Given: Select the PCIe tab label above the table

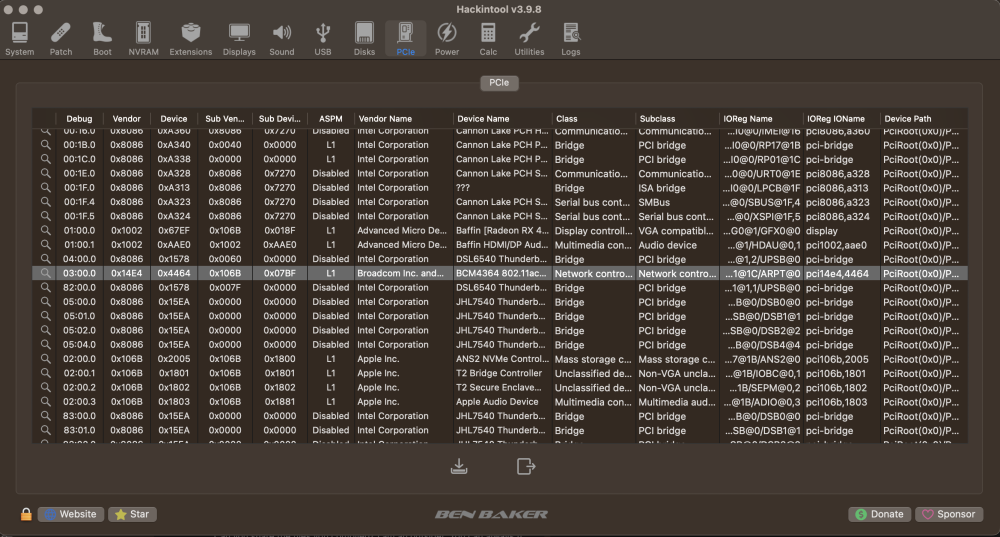Looking at the screenshot, I should point(499,83).
